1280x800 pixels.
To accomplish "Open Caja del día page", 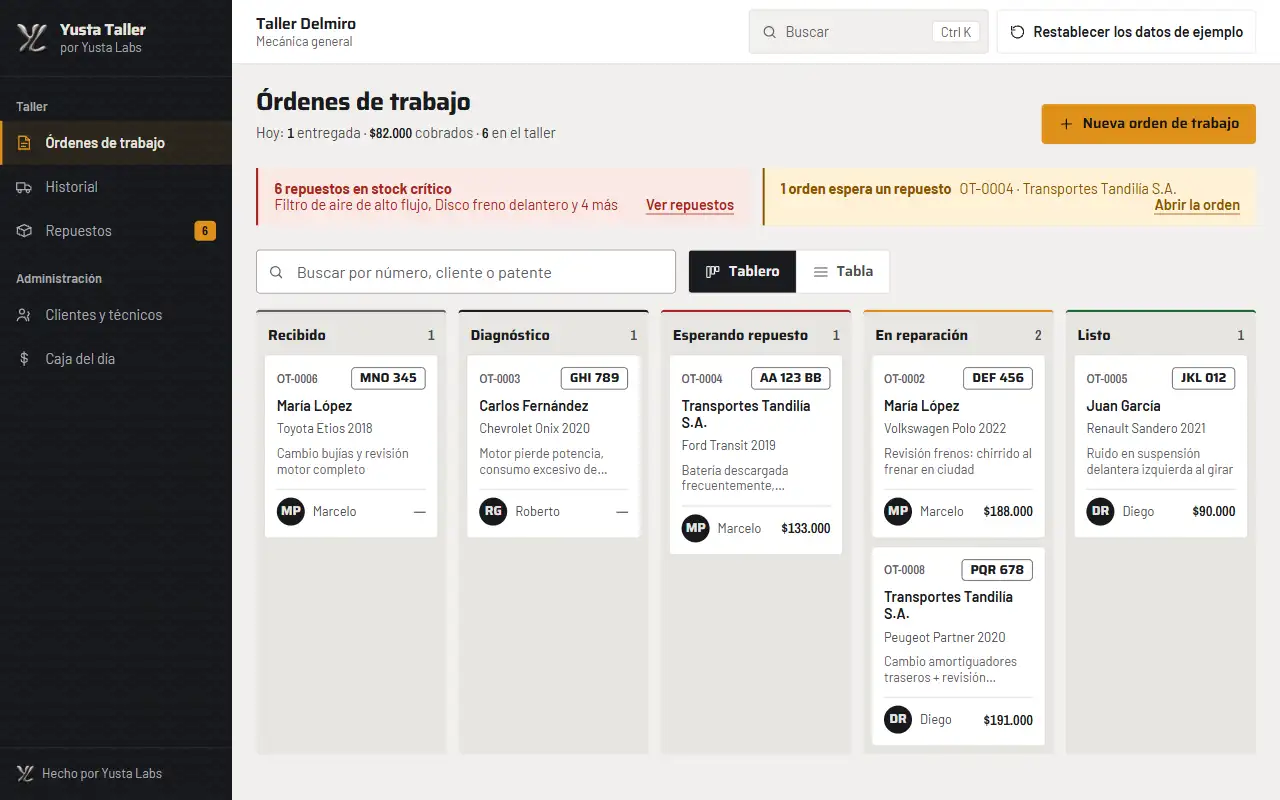I will tap(116, 359).
